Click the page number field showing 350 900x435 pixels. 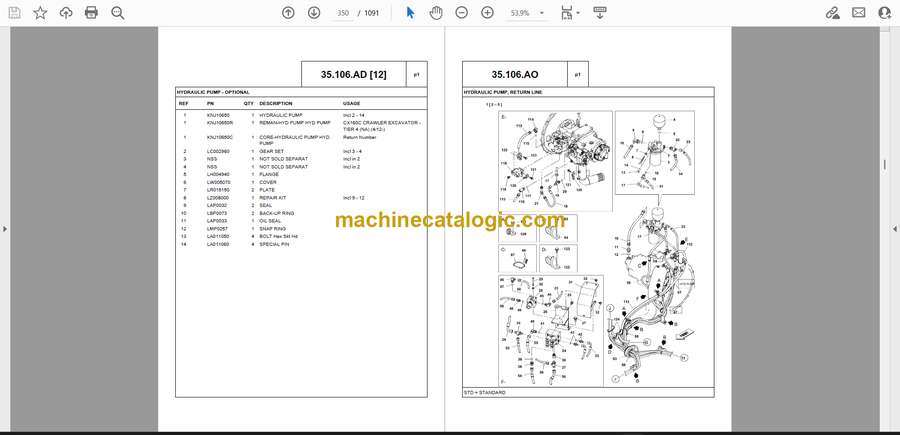point(343,13)
